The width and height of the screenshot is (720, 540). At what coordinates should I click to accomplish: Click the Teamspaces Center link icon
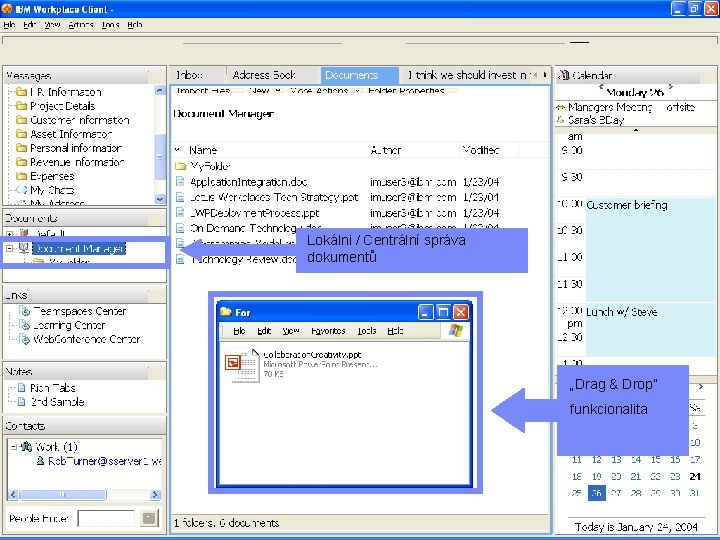click(24, 311)
